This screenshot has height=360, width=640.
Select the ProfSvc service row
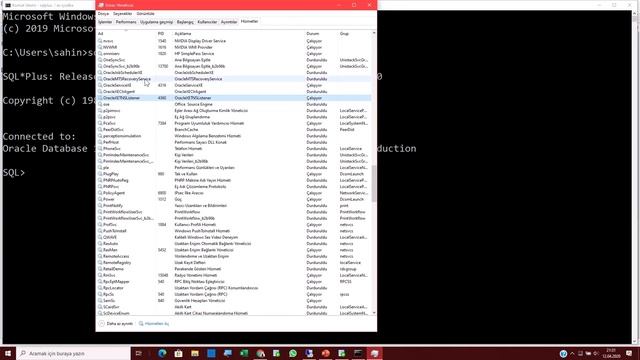[x=234, y=224]
